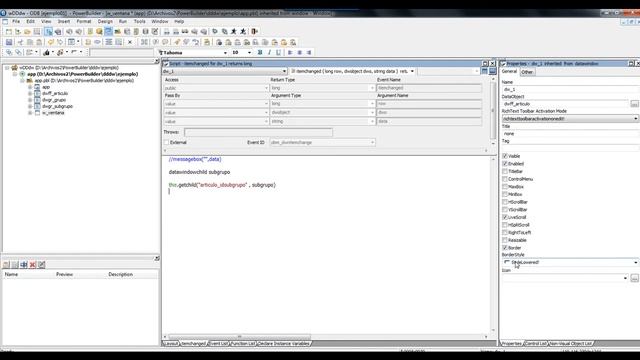Click the highlighted icon left of the undo arrows
The height and width of the screenshot is (360, 640).
pos(49,31)
